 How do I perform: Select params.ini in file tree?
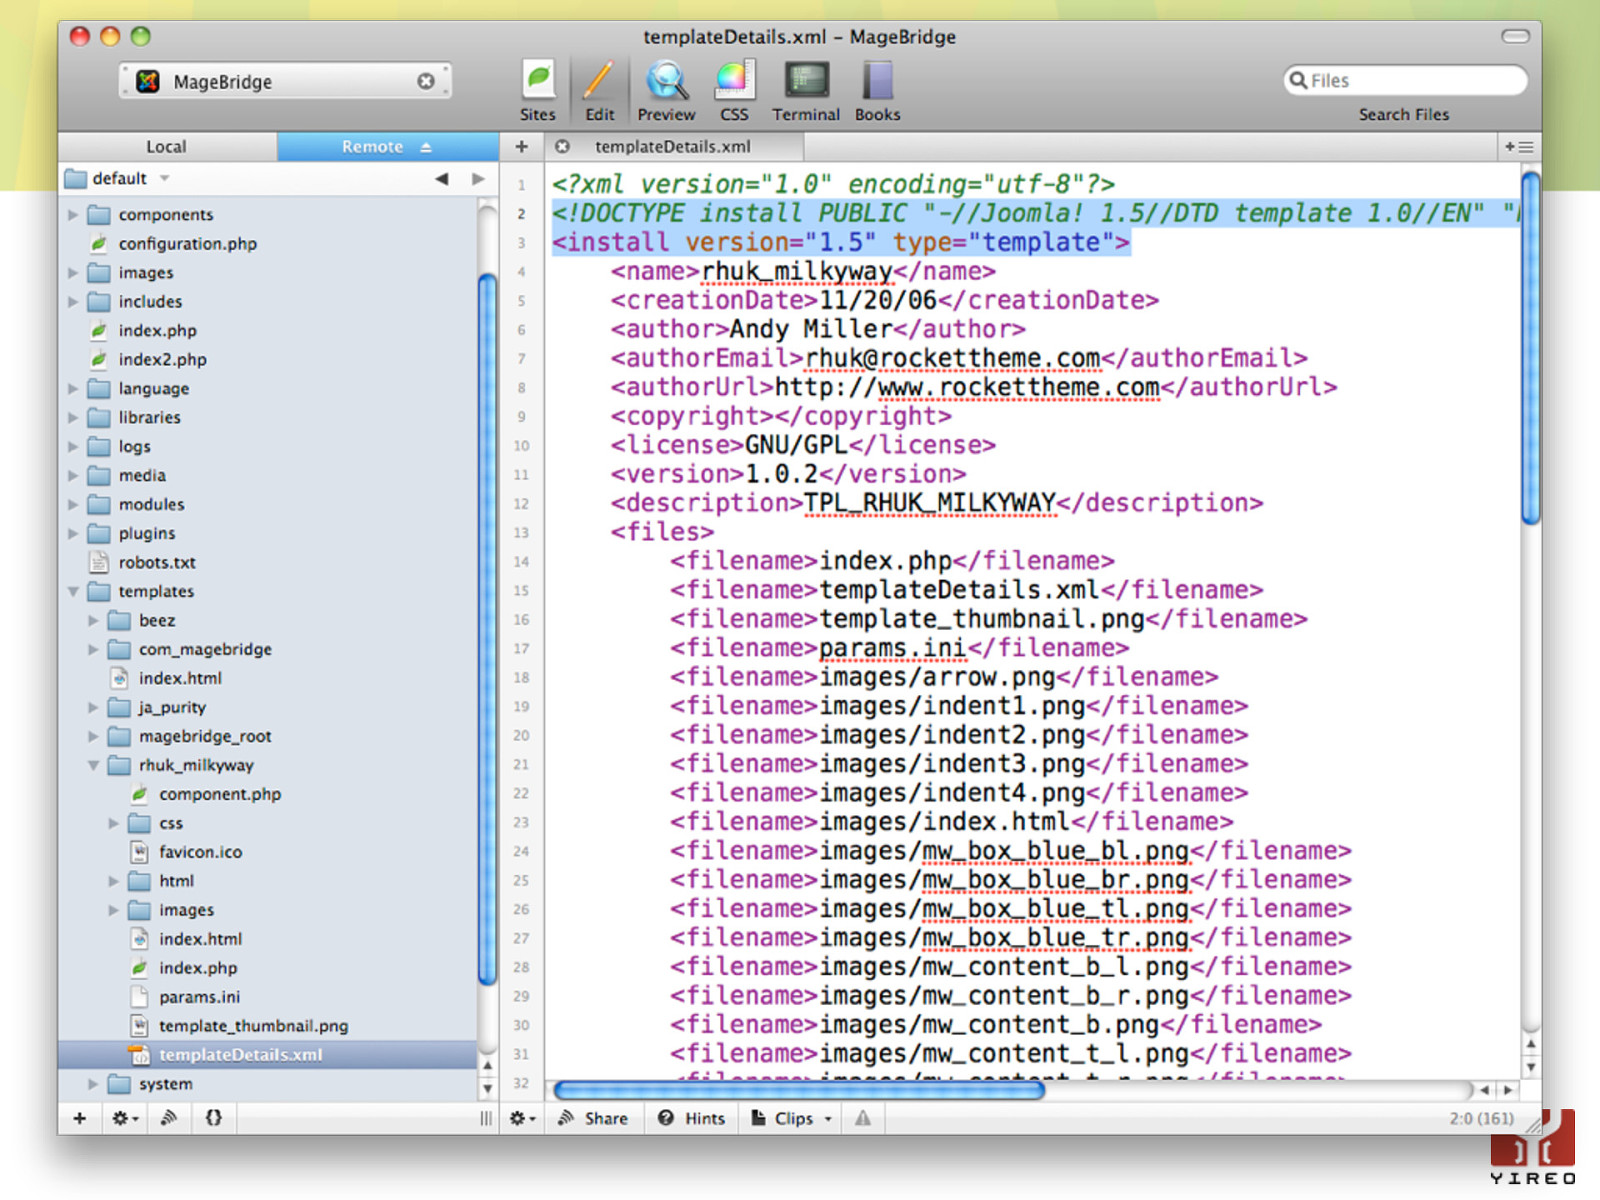pos(199,997)
